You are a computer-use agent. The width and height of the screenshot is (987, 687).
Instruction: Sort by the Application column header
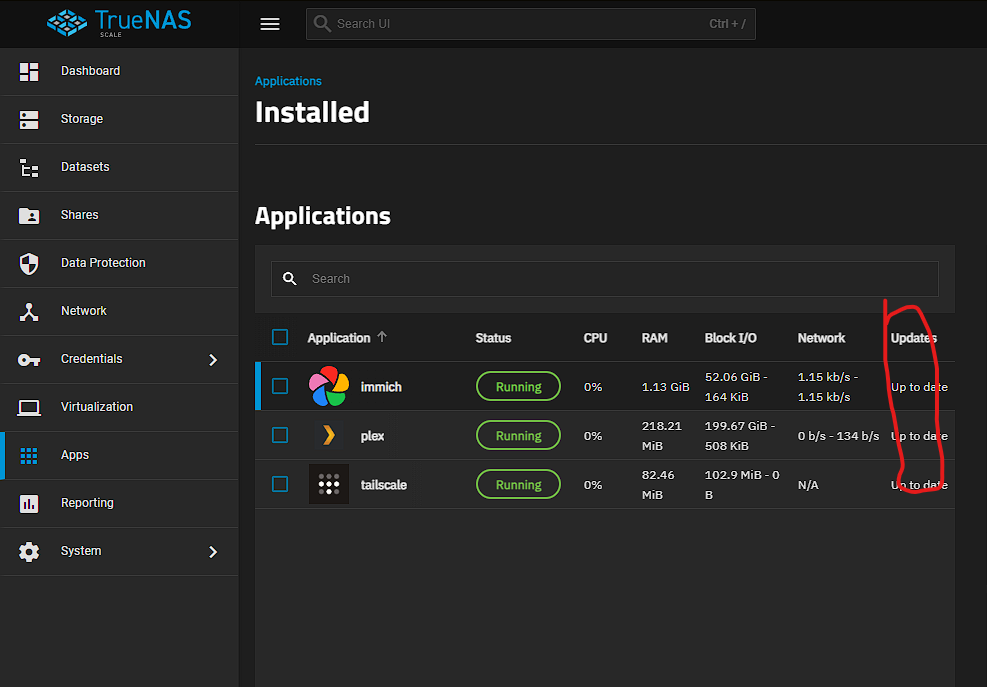[339, 338]
